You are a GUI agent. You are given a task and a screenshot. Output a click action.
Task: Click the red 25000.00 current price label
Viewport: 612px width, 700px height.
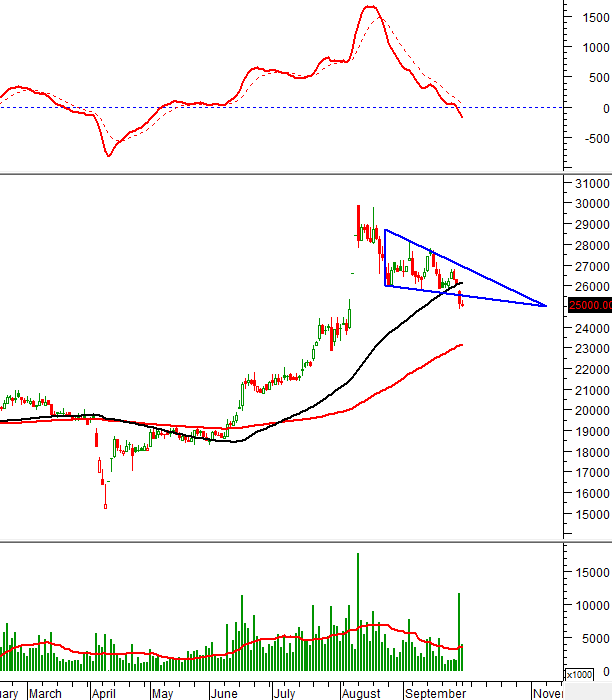click(591, 306)
